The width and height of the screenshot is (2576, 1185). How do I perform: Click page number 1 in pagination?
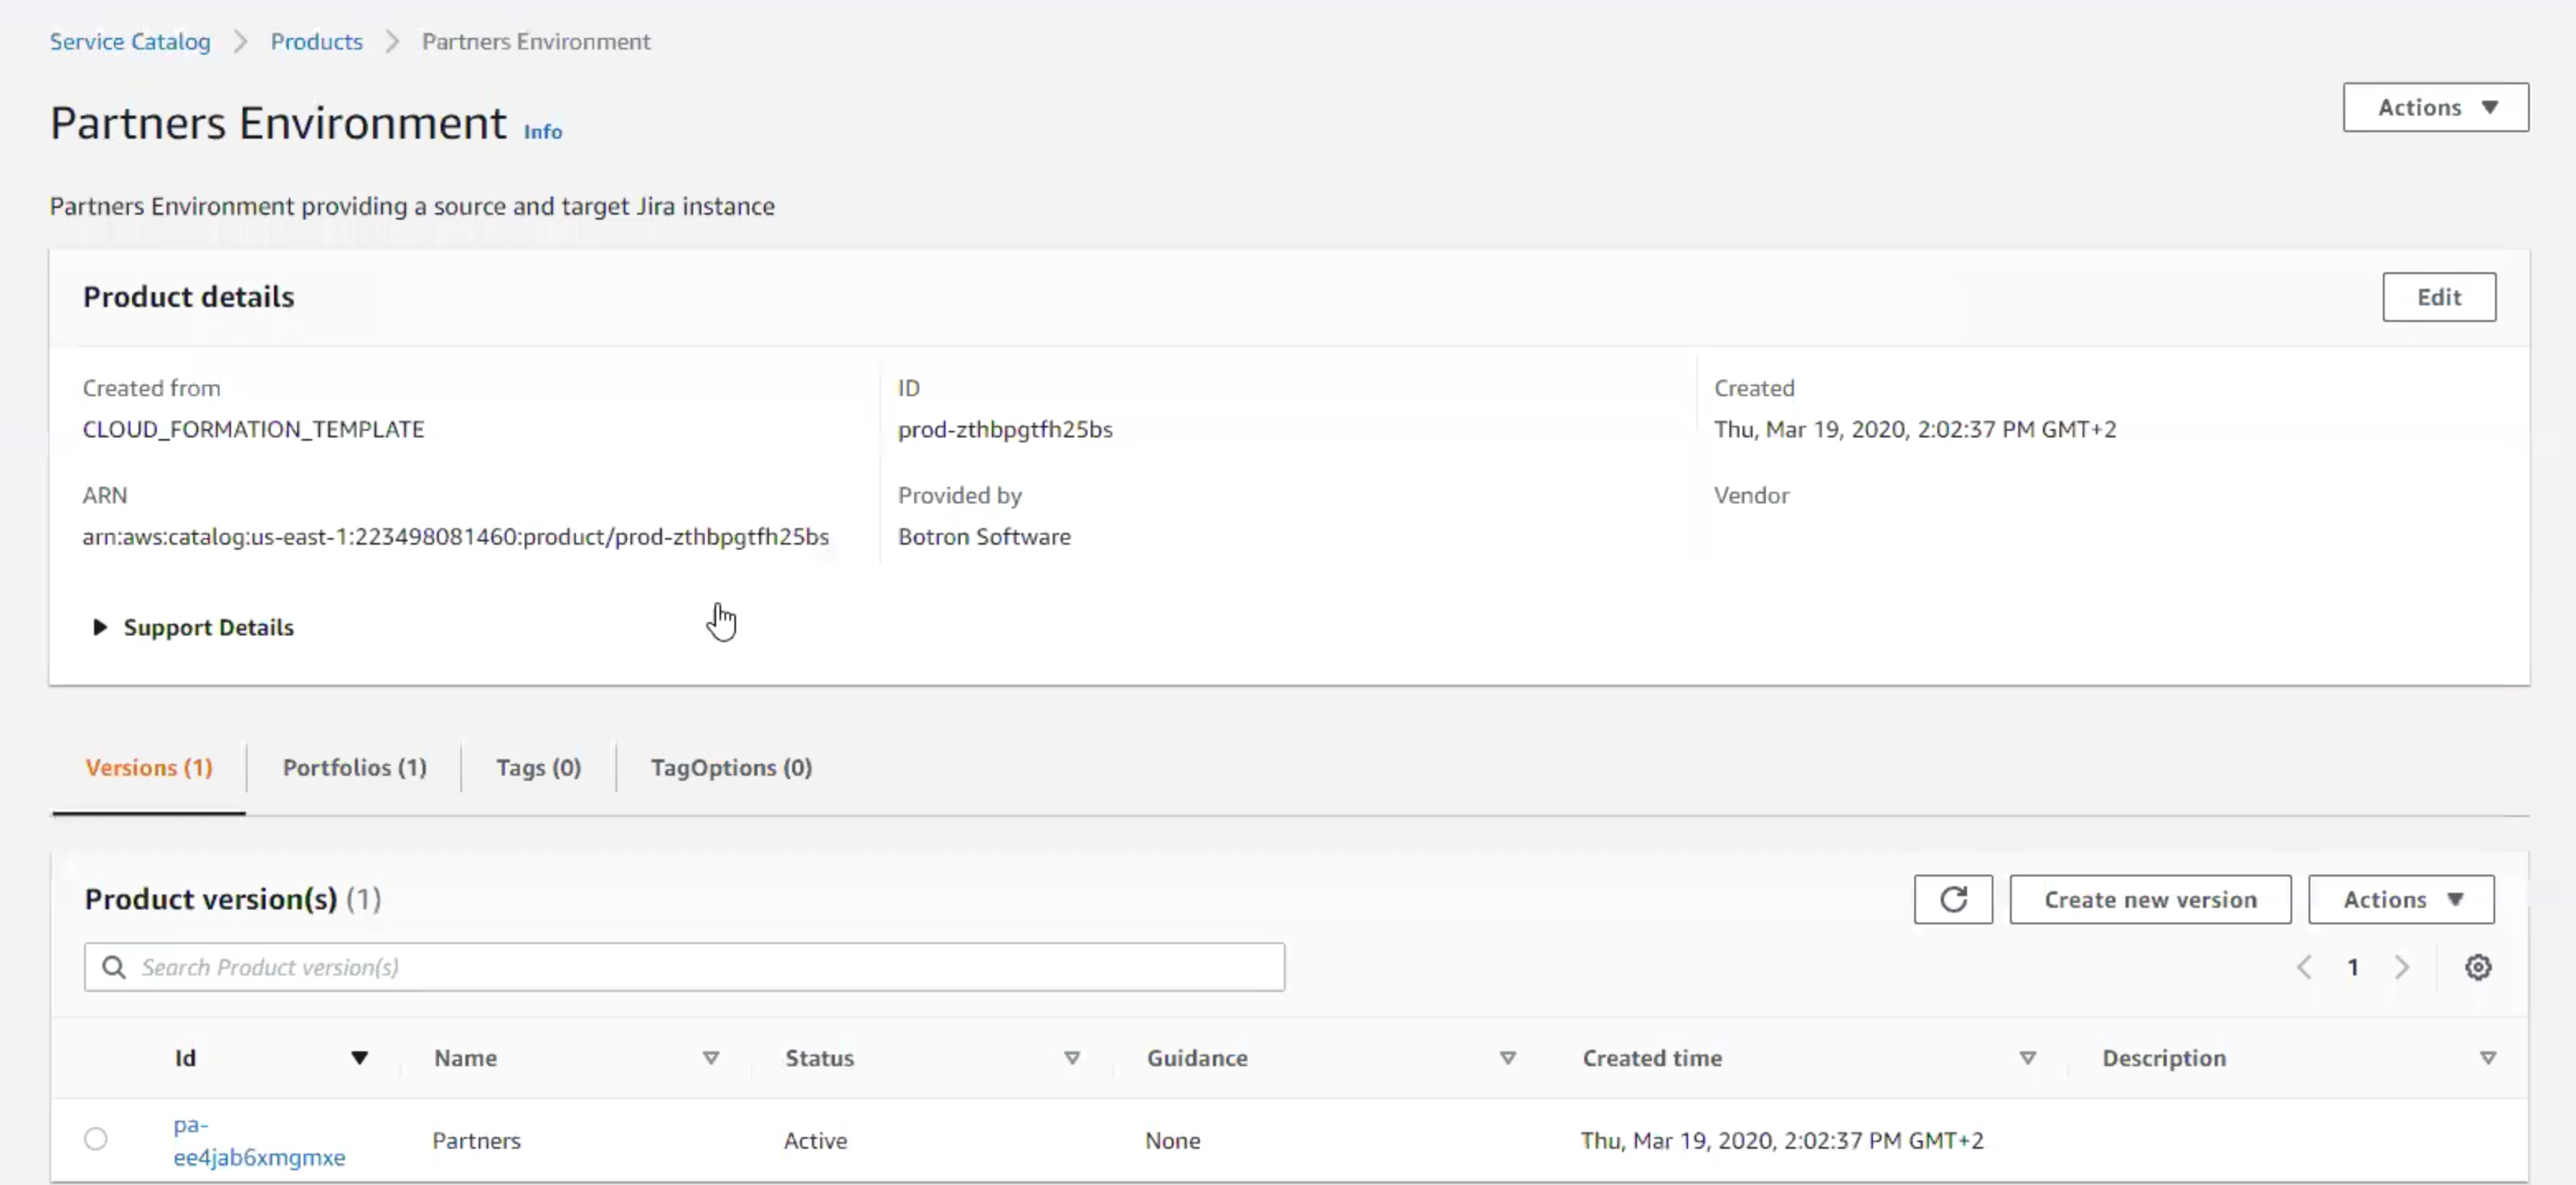[2353, 967]
